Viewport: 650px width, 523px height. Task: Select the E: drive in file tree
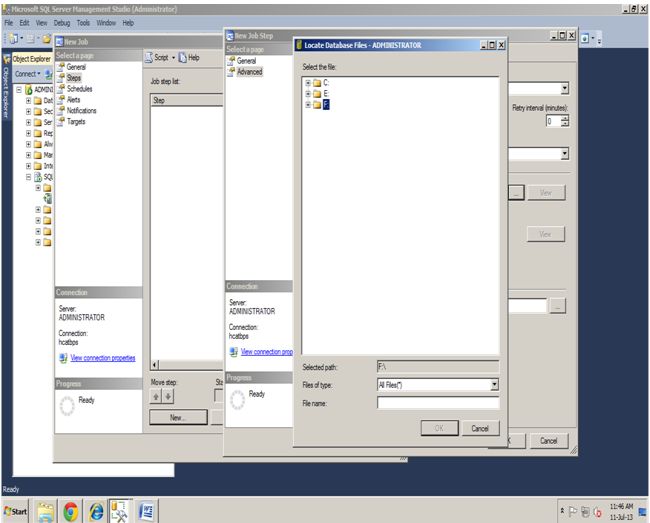pyautogui.click(x=326, y=94)
